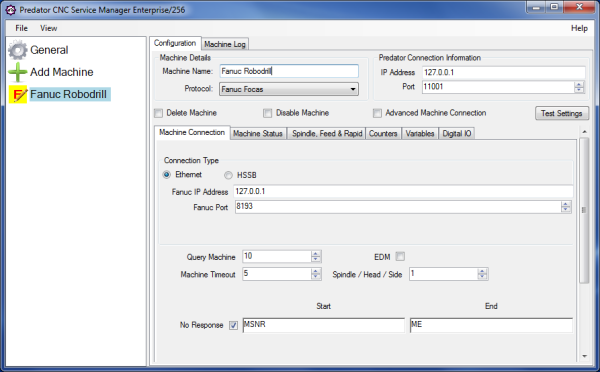
Task: Open the Spindle, Feed & Rapid tab
Action: [x=327, y=134]
